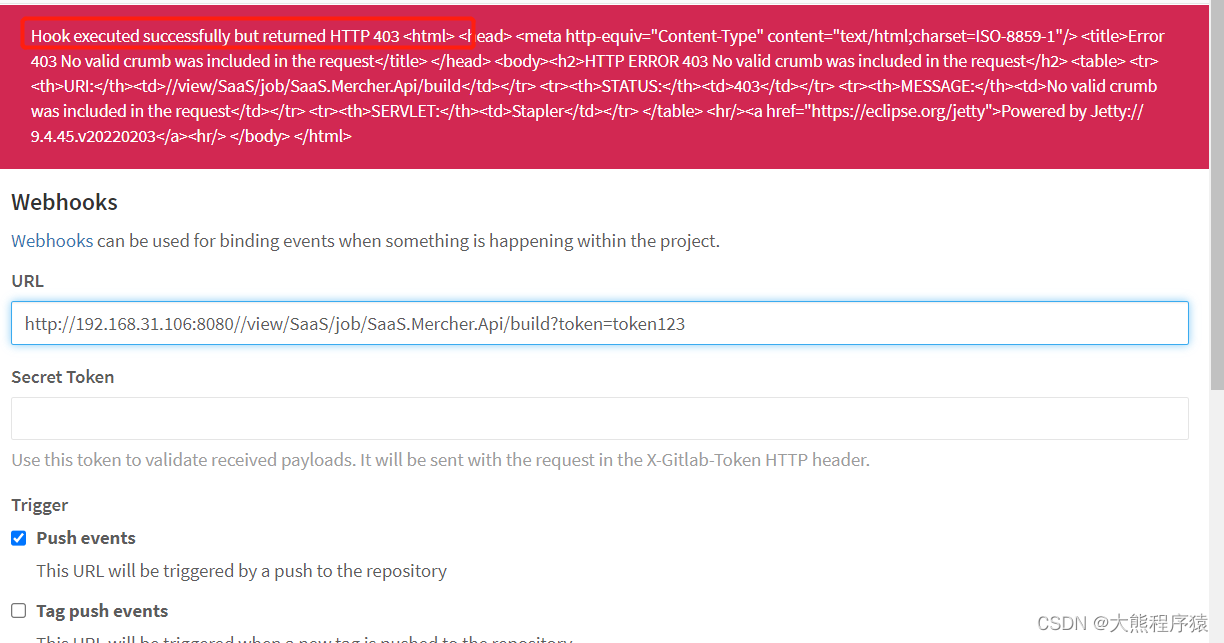Open the Webhooks help link
The width and height of the screenshot is (1224, 643).
(52, 241)
